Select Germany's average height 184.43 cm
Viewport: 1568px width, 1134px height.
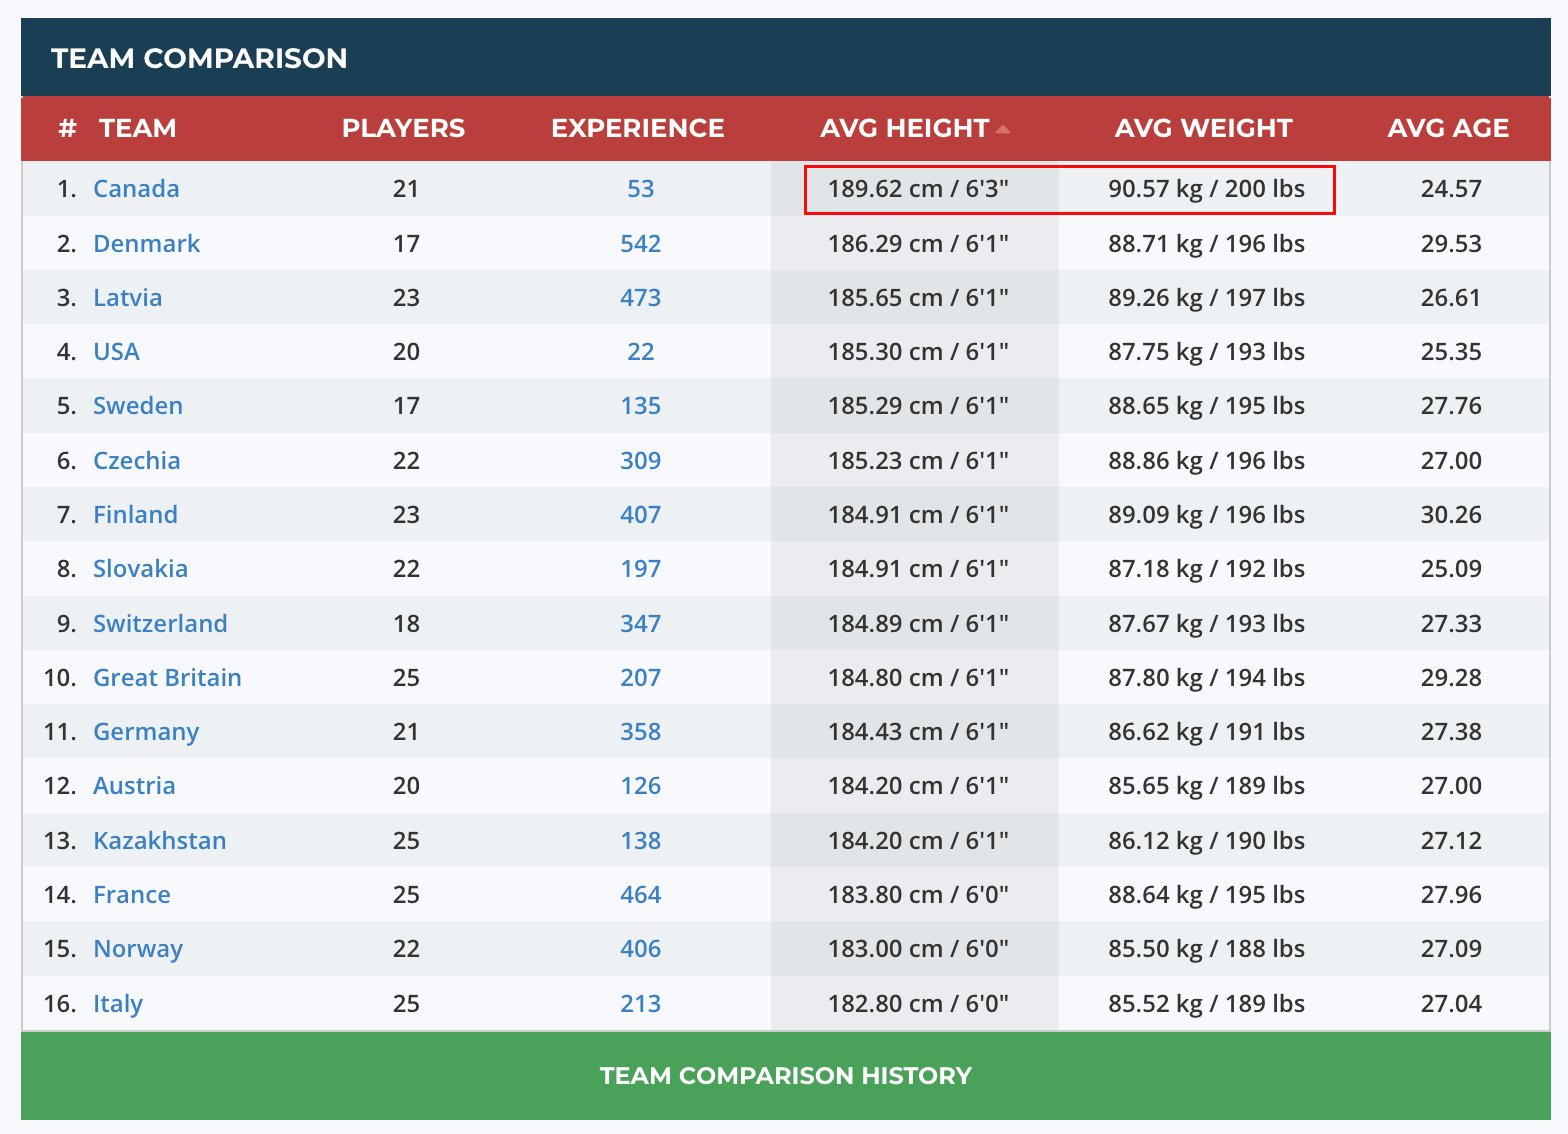(918, 732)
